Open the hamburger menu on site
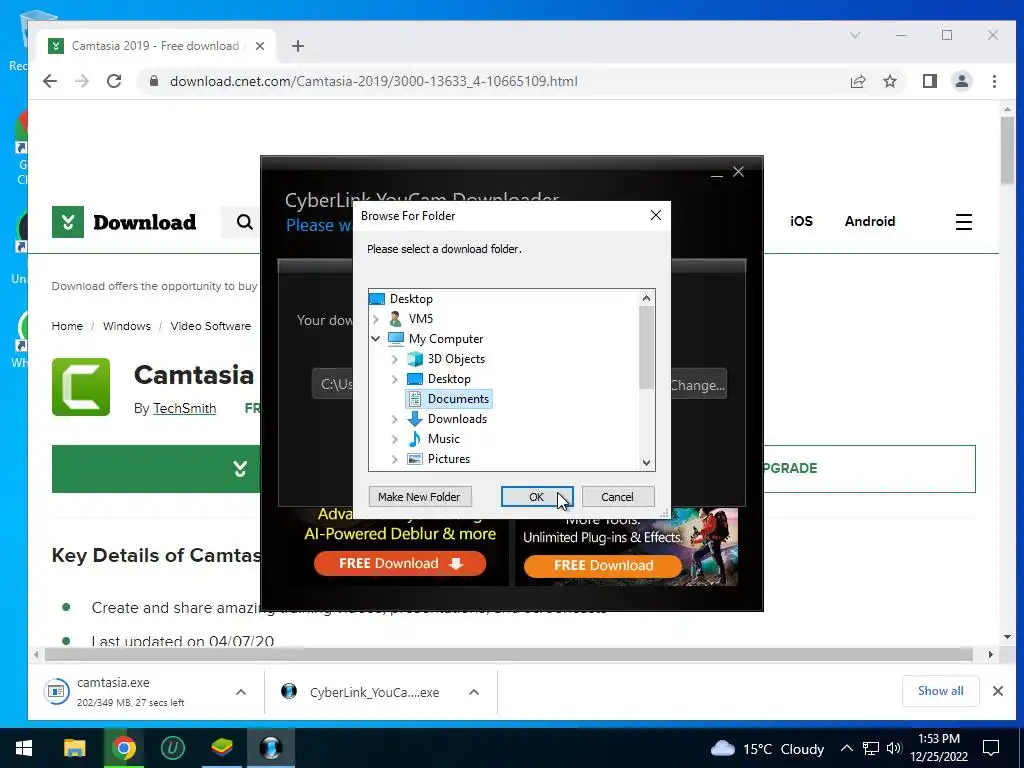The height and width of the screenshot is (768, 1024). [964, 222]
